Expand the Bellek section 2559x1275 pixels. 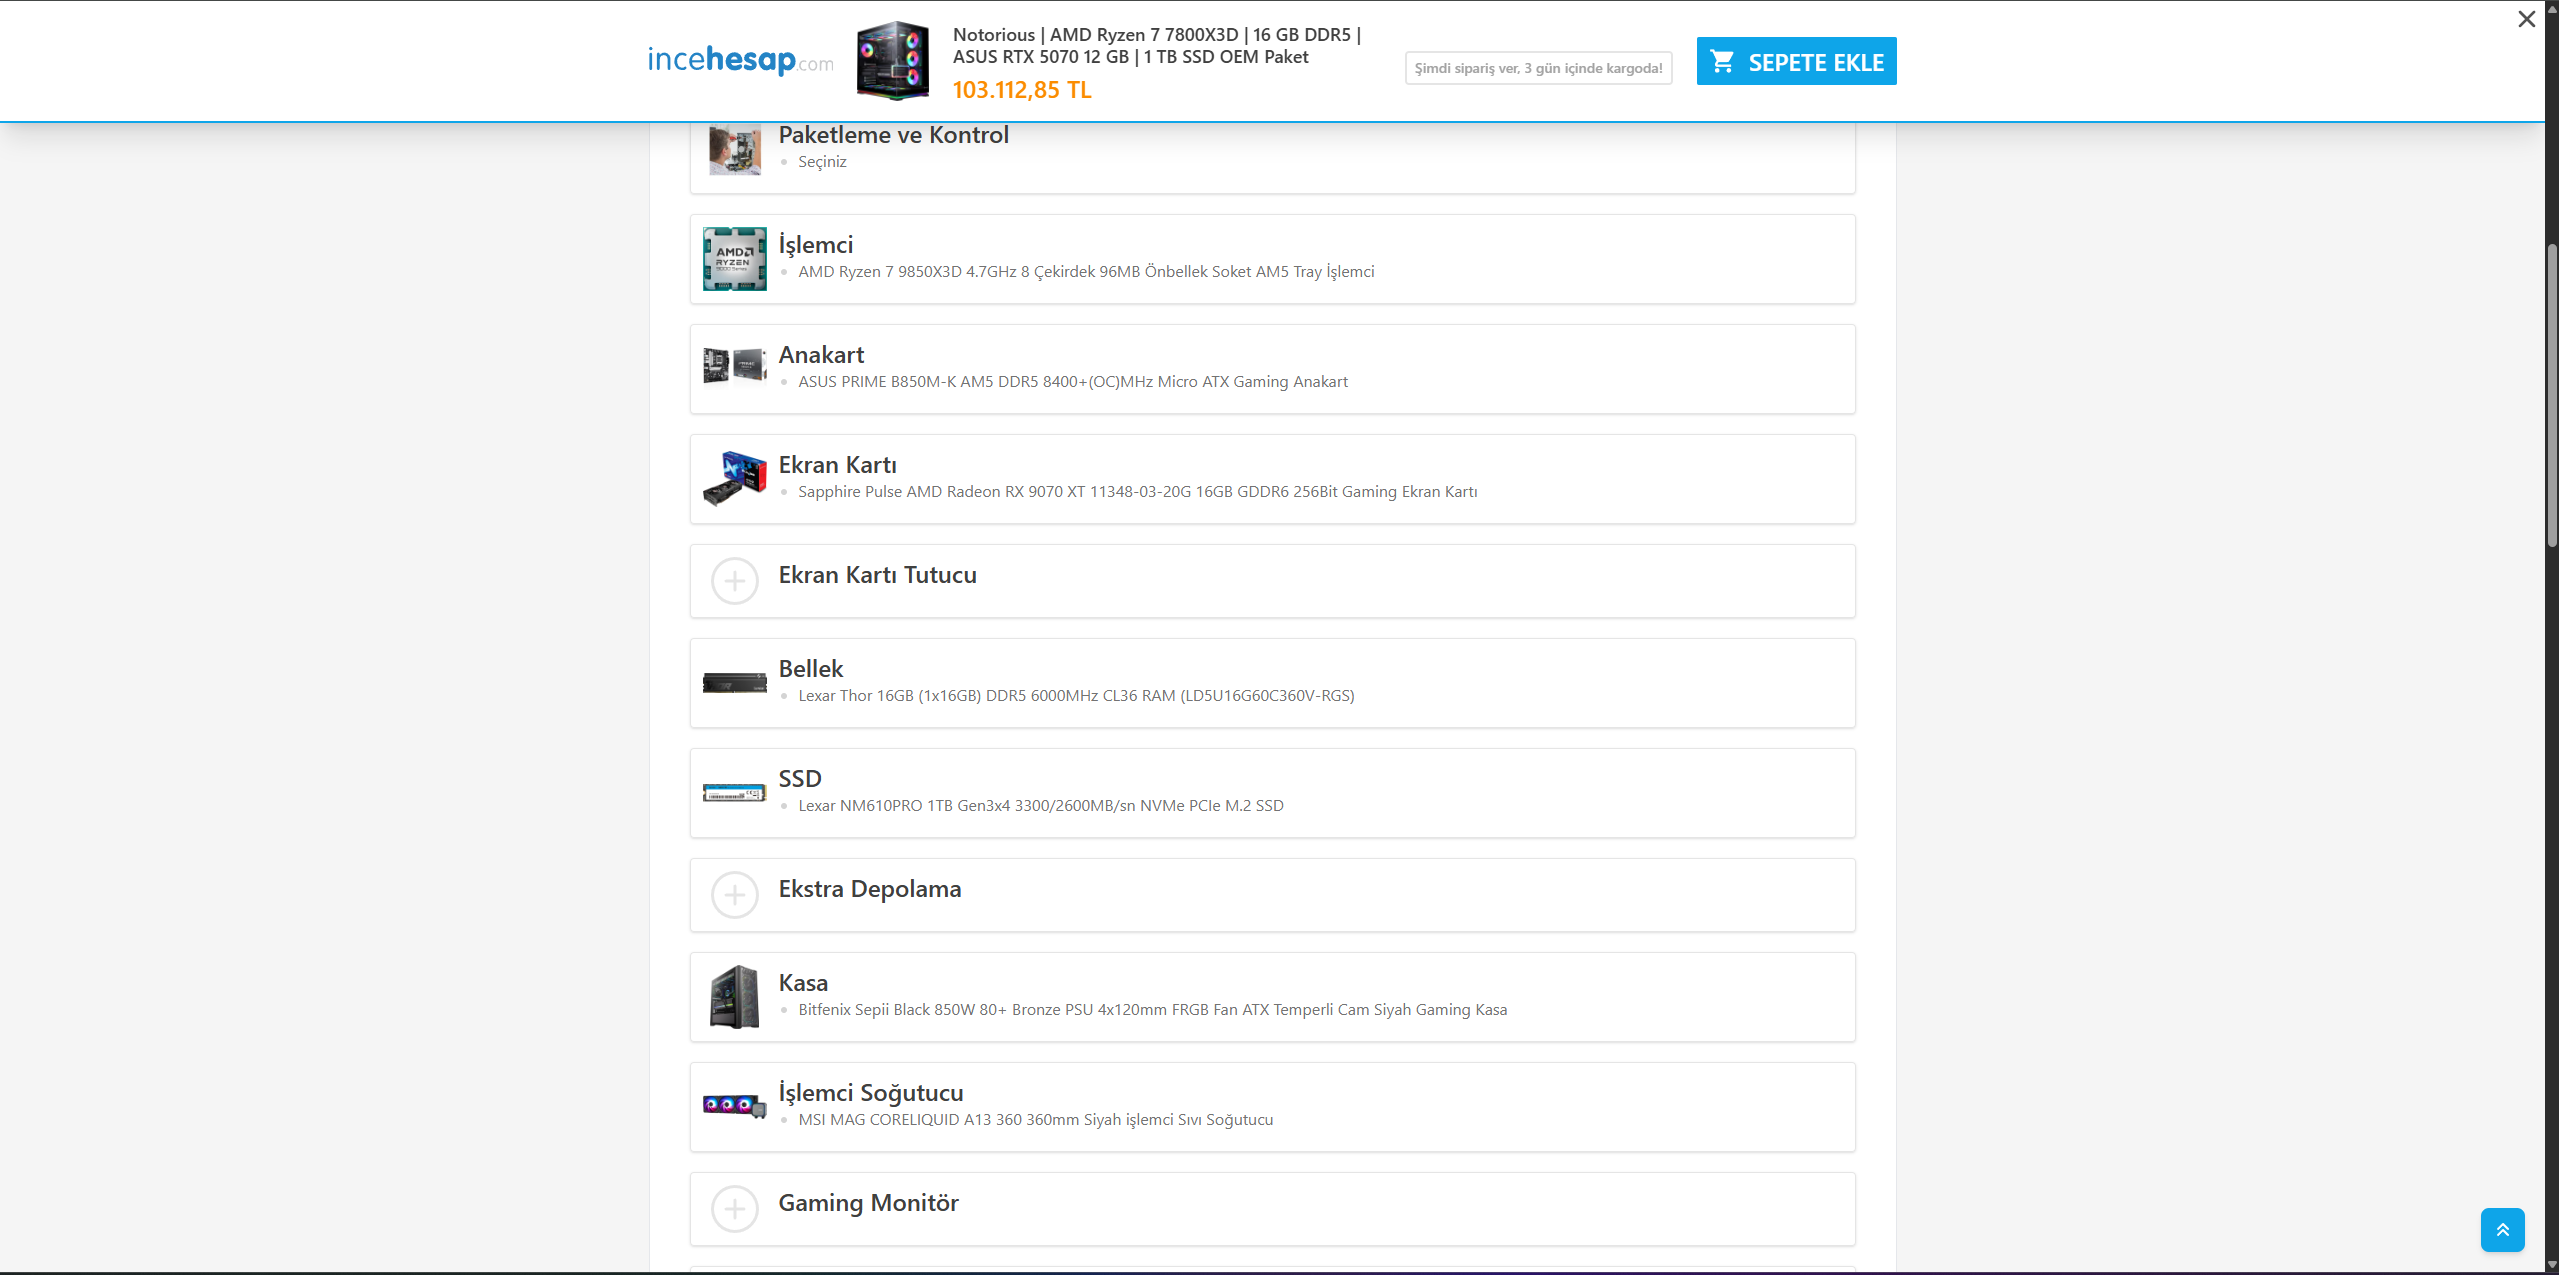(x=811, y=669)
